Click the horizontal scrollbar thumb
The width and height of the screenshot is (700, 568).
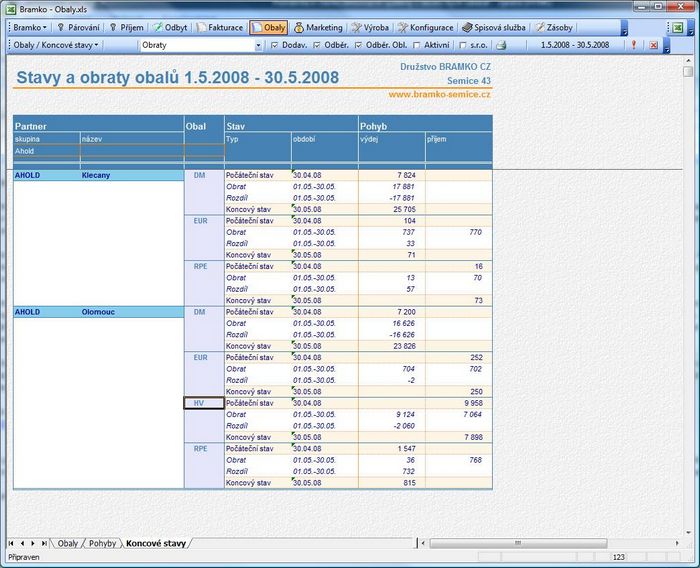518,543
